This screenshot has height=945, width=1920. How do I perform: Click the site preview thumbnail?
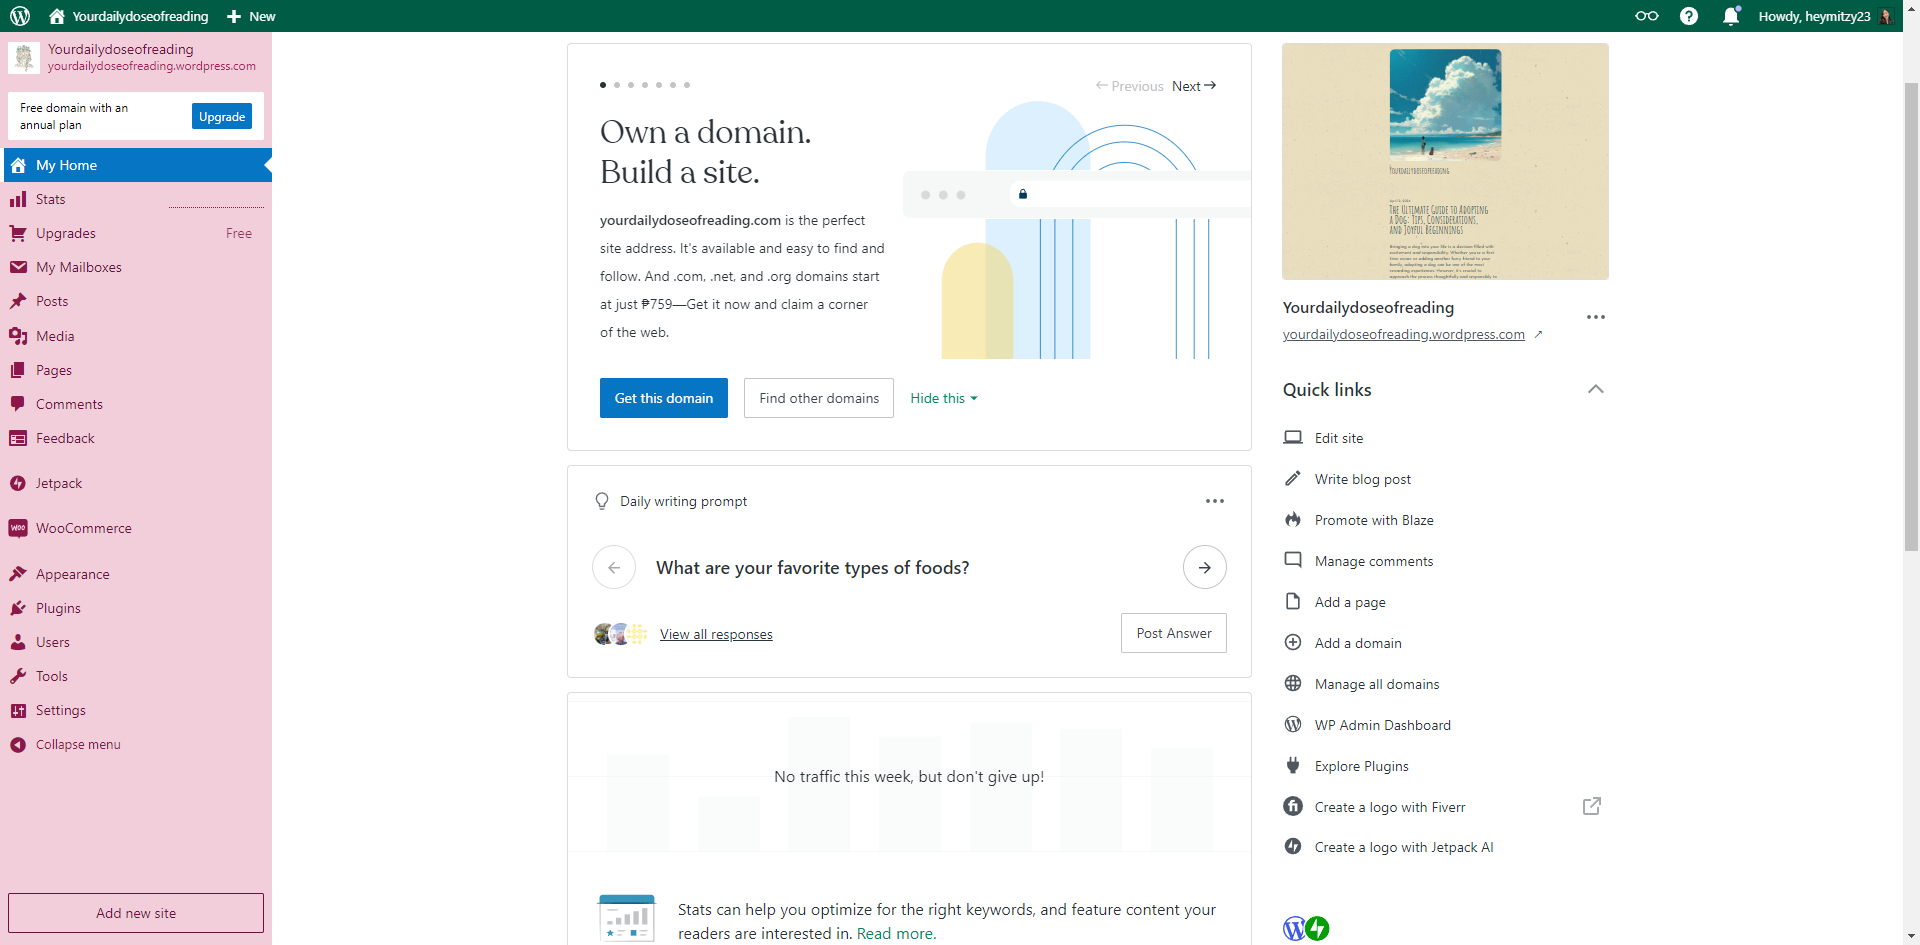point(1445,161)
